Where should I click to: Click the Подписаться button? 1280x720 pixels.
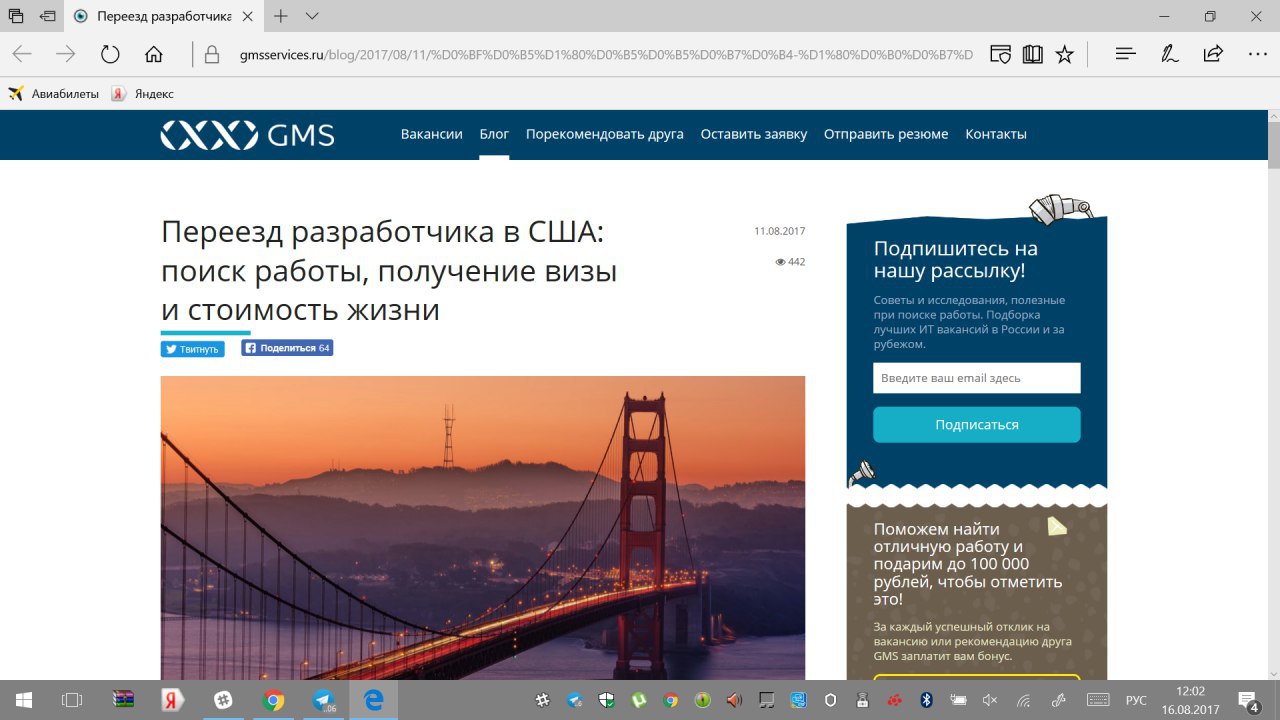click(x=977, y=424)
